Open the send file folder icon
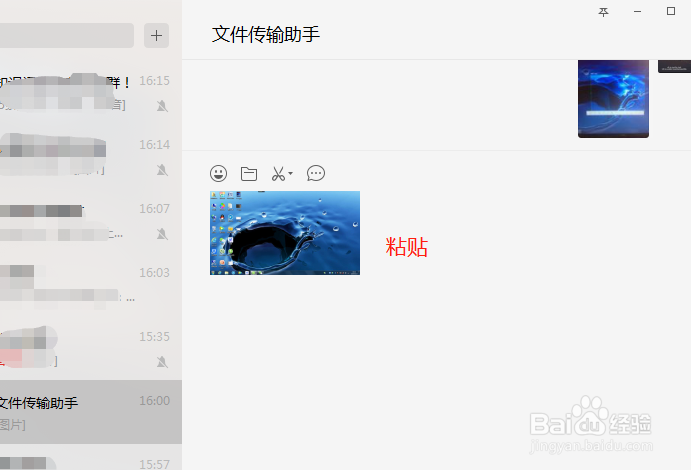Image resolution: width=691 pixels, height=470 pixels. pyautogui.click(x=249, y=174)
